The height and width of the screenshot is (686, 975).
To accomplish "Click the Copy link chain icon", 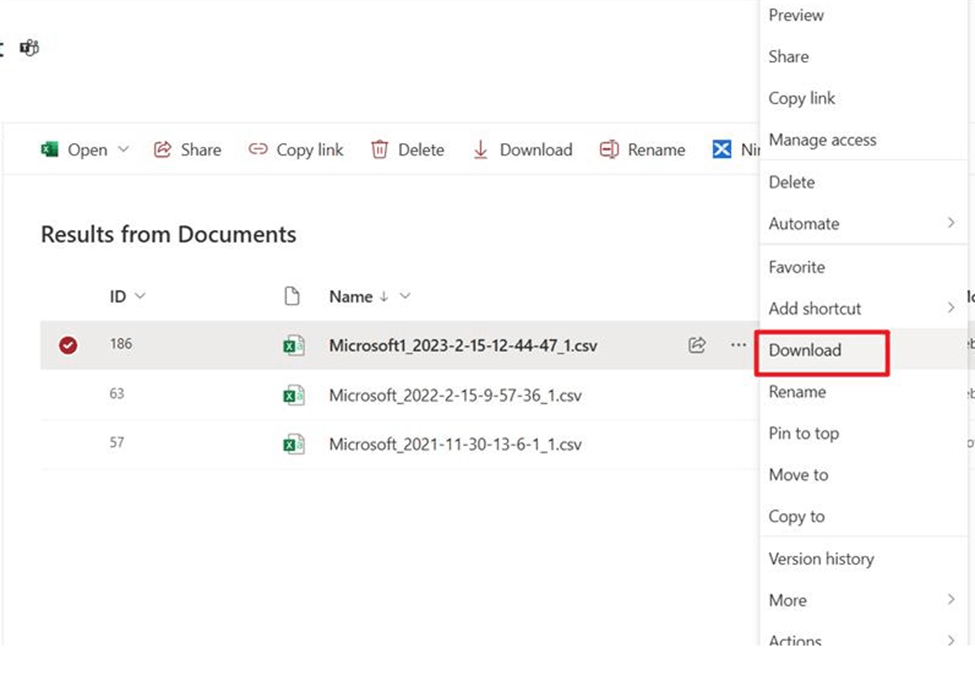I will point(258,150).
